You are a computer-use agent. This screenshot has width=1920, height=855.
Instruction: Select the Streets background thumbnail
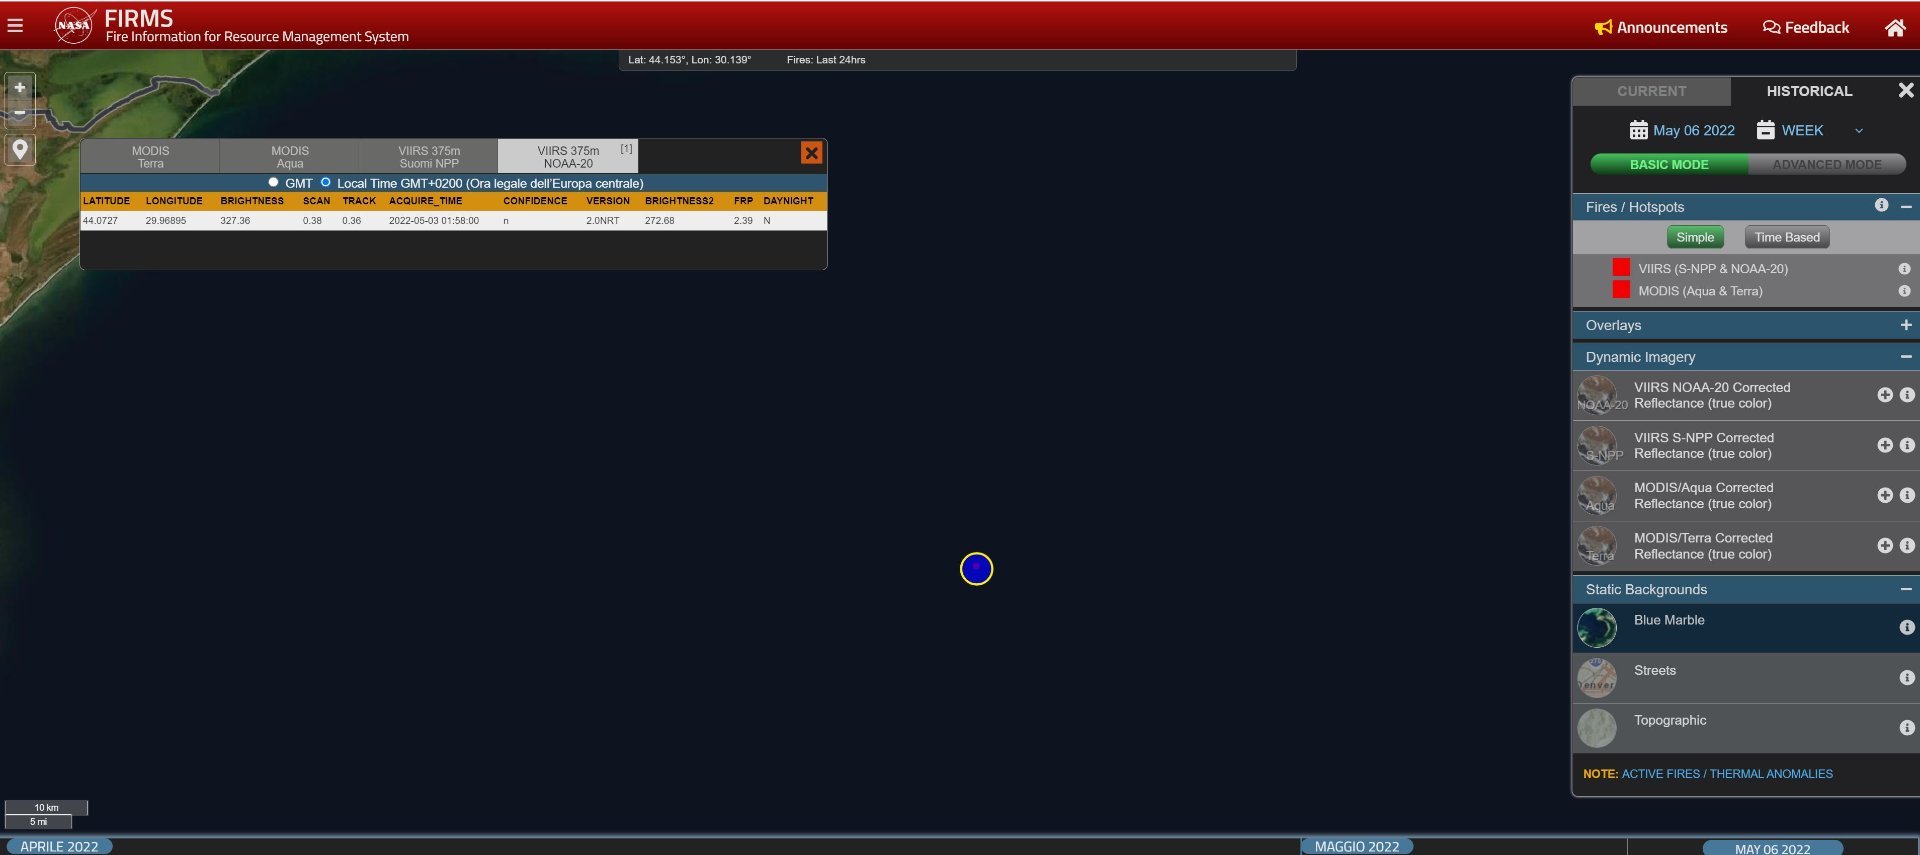(1596, 678)
